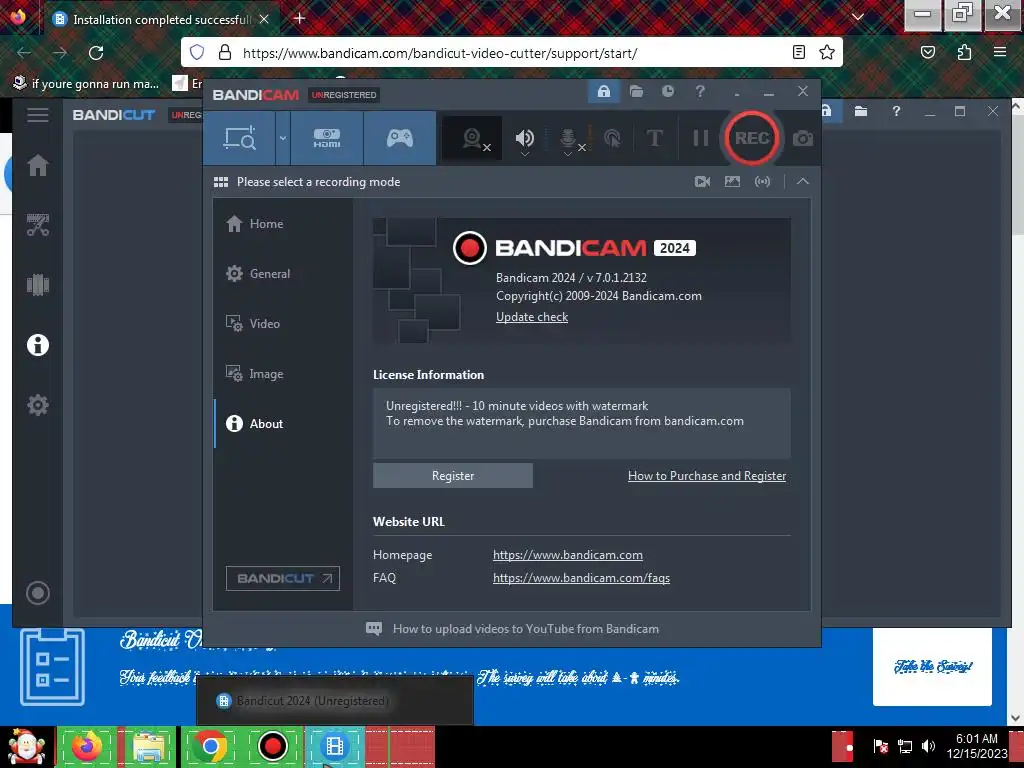Open Chrome from the taskbar
Image resolution: width=1024 pixels, height=768 pixels.
pyautogui.click(x=210, y=746)
